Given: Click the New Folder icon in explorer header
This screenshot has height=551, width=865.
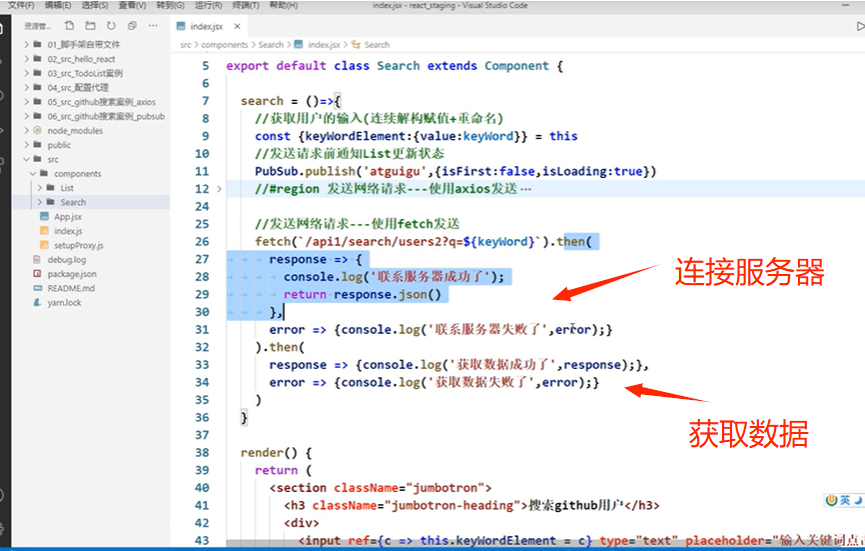Looking at the screenshot, I should [x=90, y=25].
